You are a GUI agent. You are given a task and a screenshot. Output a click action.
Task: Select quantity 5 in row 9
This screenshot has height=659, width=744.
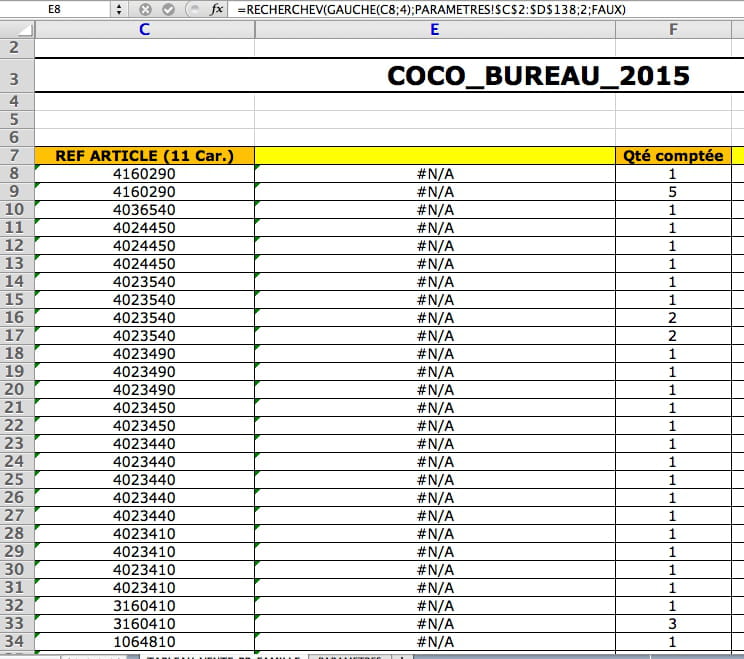tap(673, 192)
